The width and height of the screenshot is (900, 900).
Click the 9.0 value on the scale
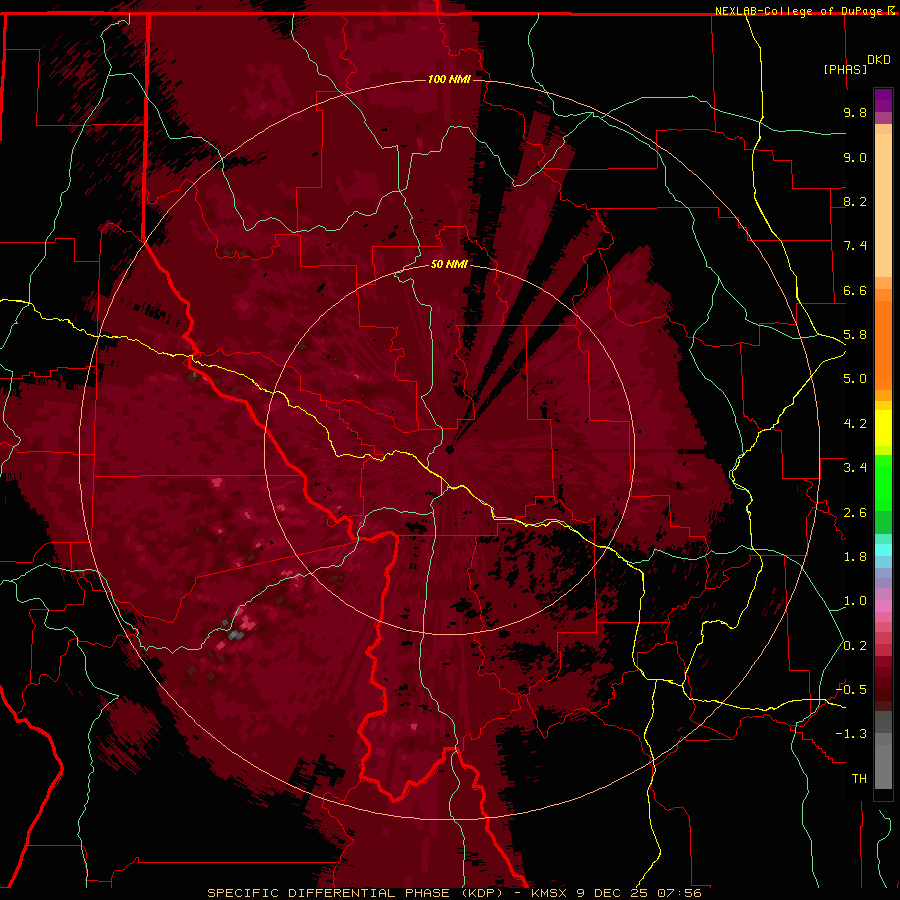855,157
